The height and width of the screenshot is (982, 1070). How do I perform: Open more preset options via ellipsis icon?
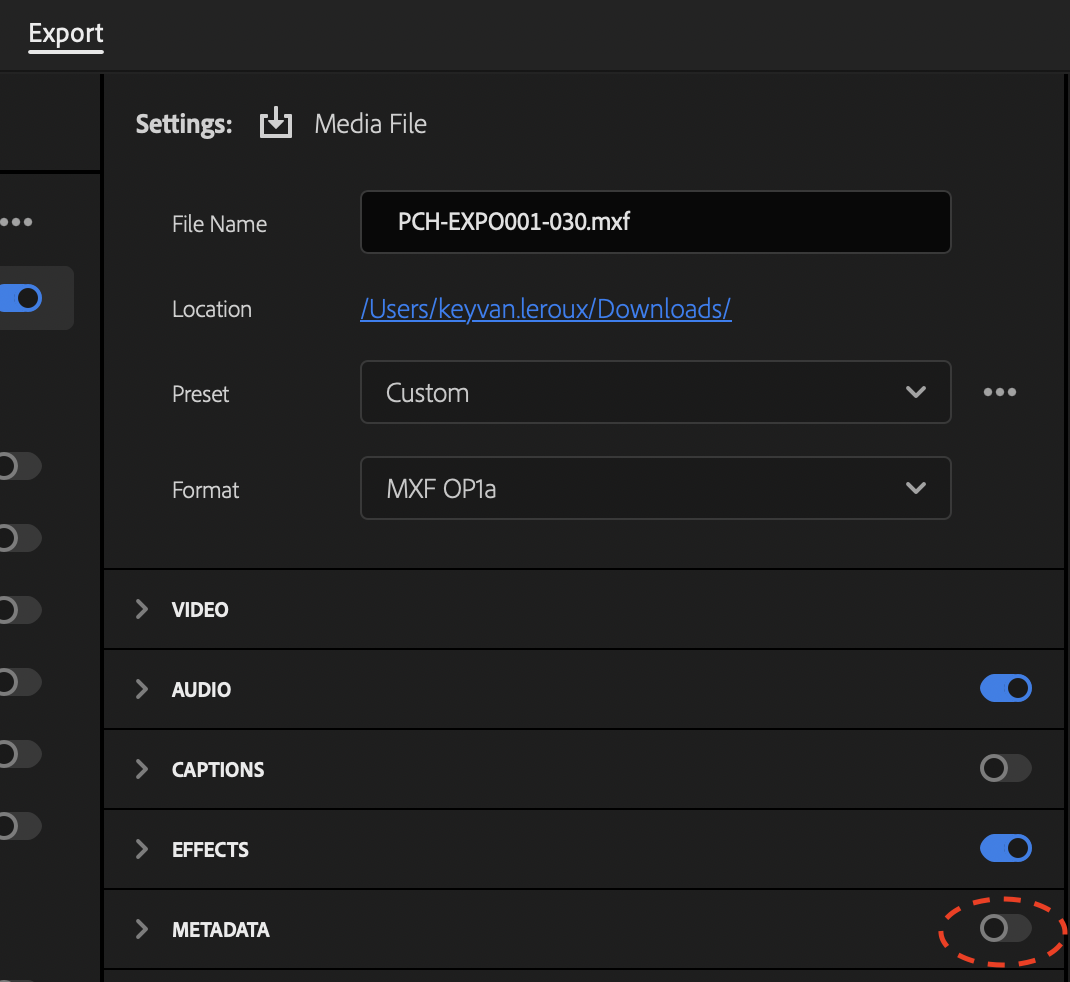click(x=999, y=392)
